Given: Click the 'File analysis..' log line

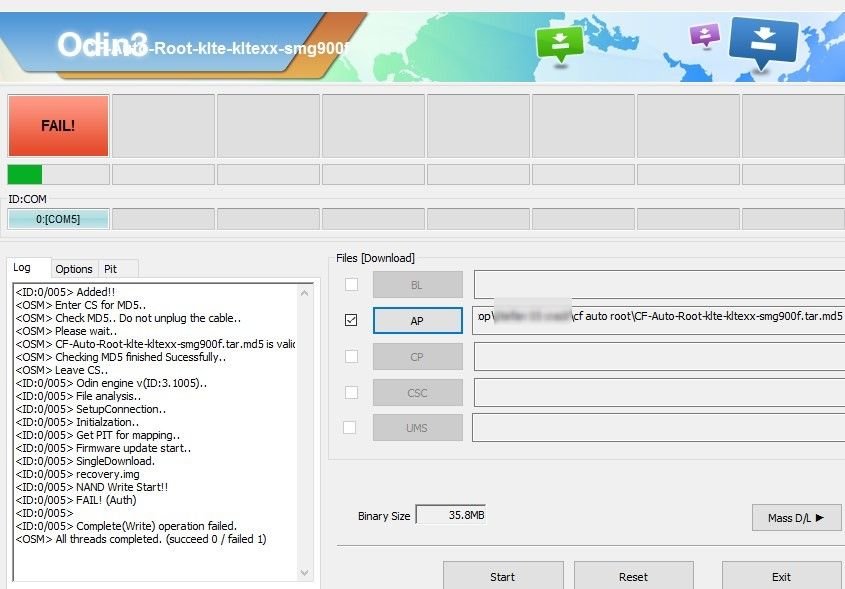Looking at the screenshot, I should point(79,396).
